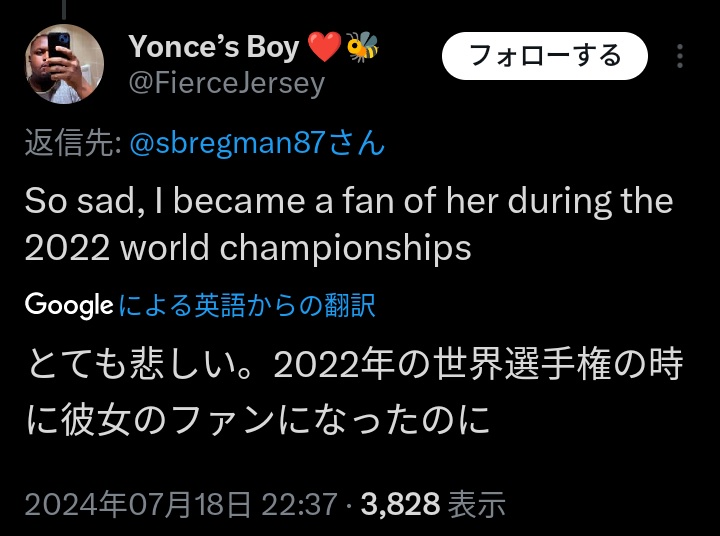
Task: Open the @FierceJersey handle link
Action: coord(227,83)
